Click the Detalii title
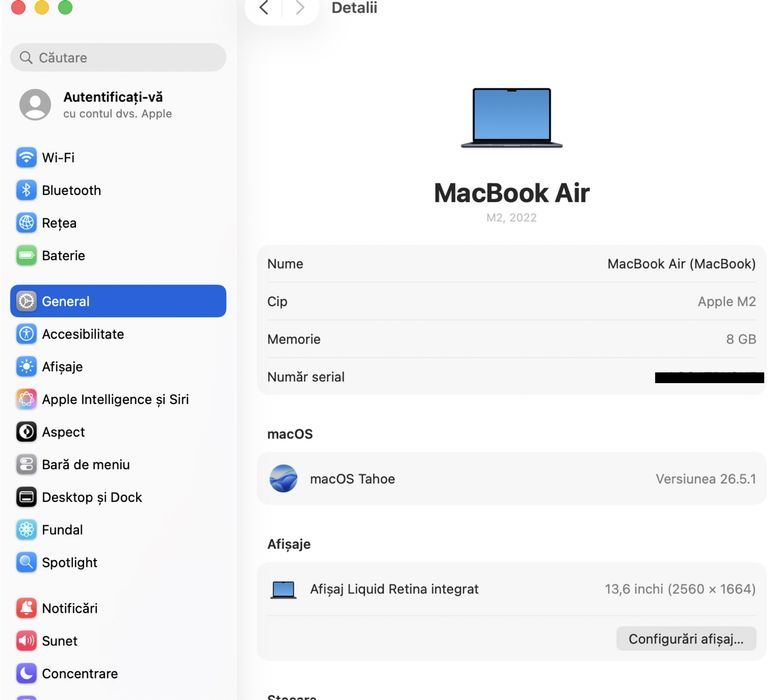This screenshot has width=779, height=700. (354, 7)
